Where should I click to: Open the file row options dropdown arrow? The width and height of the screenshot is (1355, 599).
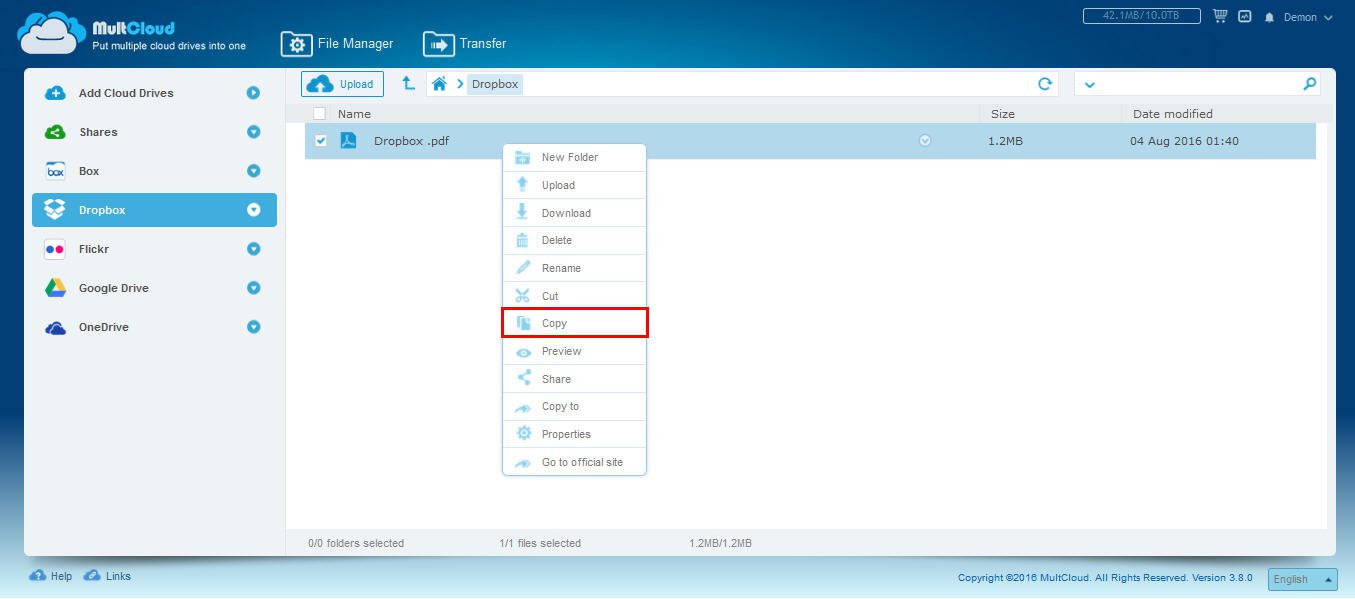pyautogui.click(x=925, y=141)
